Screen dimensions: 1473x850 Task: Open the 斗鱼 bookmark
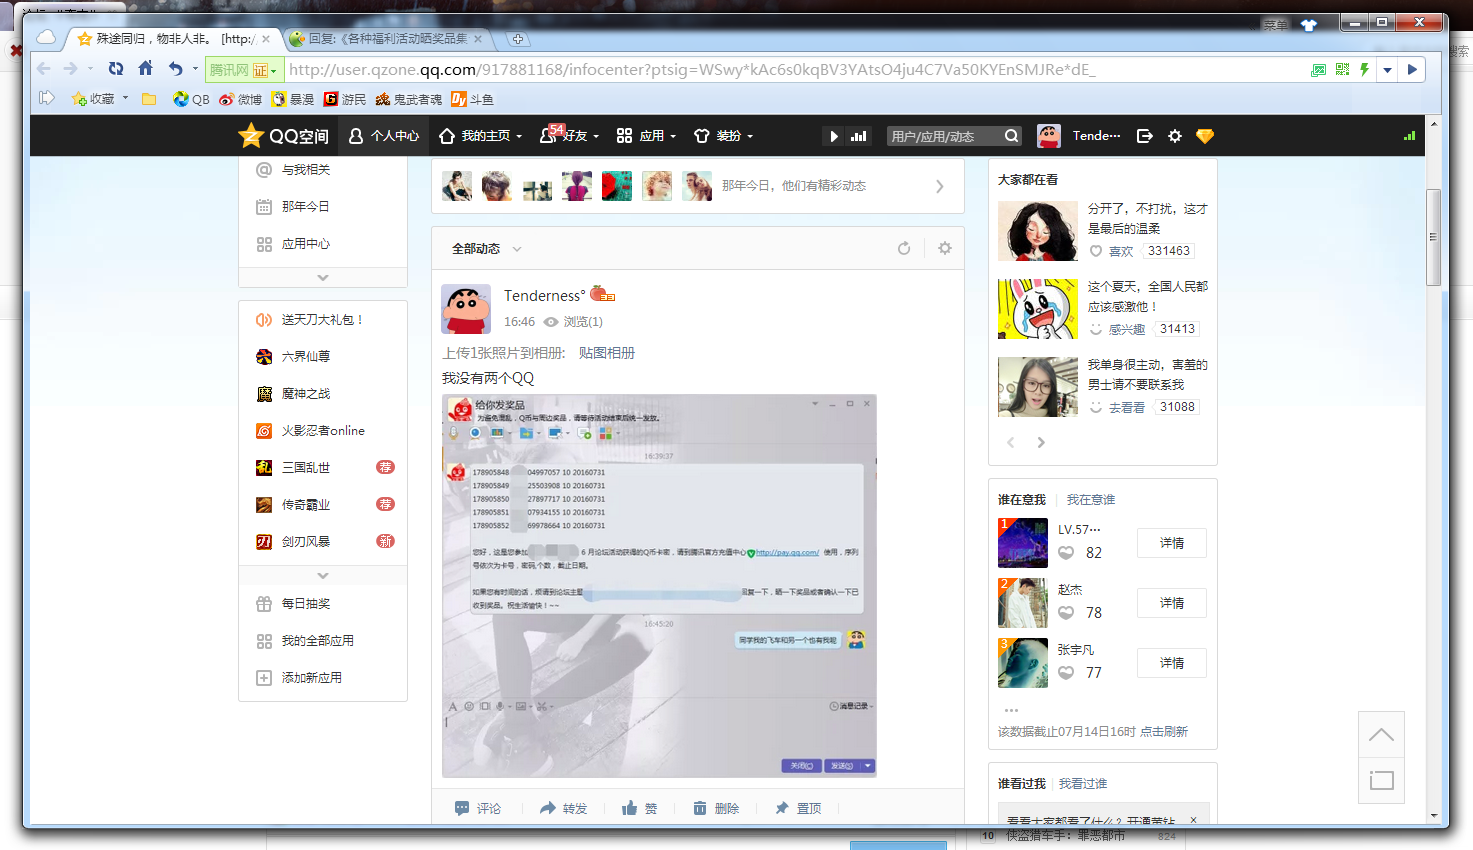pos(472,99)
